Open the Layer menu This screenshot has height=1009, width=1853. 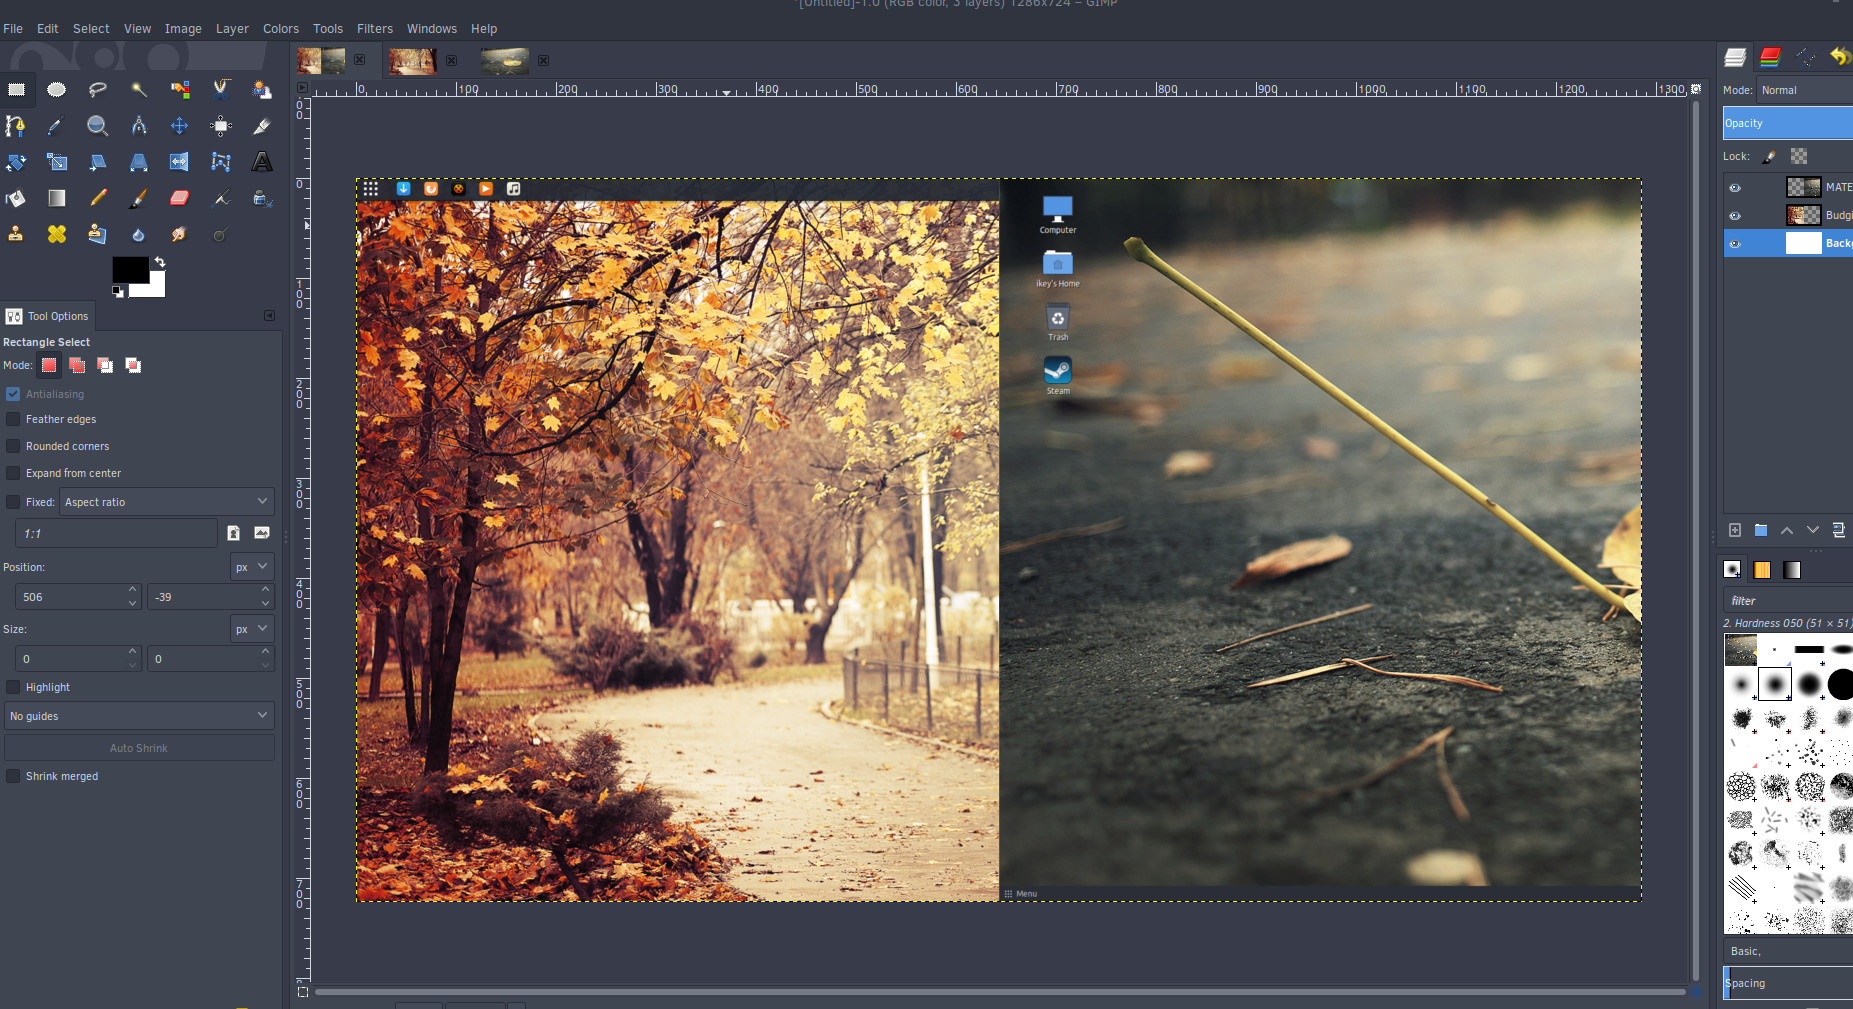coord(232,29)
